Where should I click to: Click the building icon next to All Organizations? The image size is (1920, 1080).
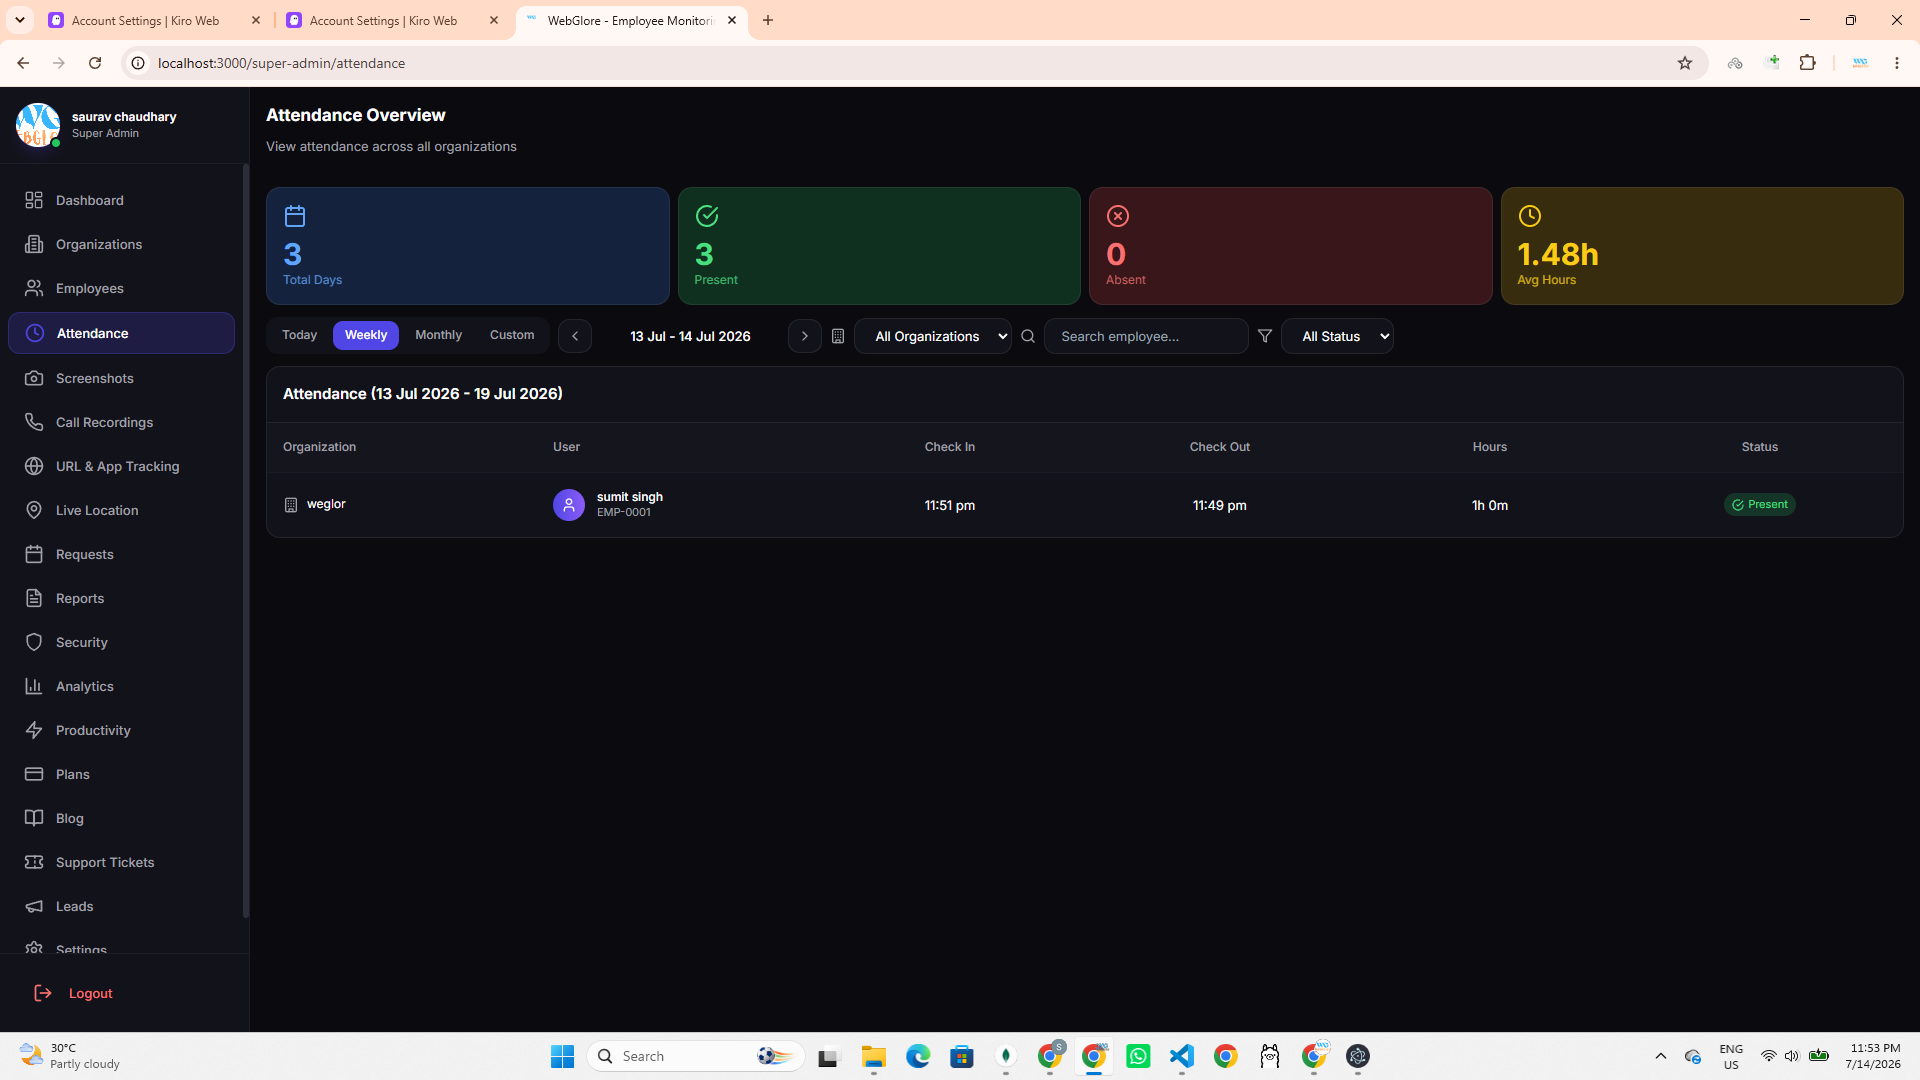click(x=838, y=336)
